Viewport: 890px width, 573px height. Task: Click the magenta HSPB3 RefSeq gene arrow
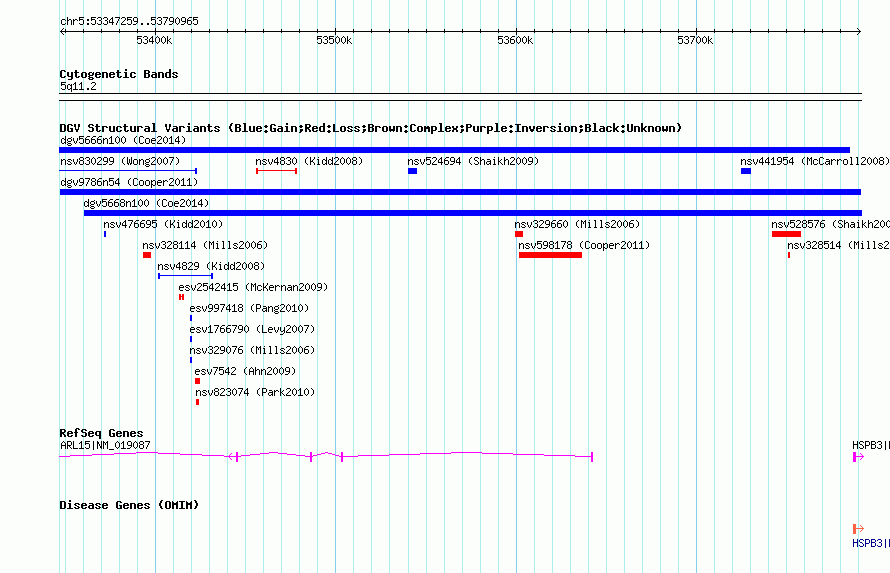(858, 457)
